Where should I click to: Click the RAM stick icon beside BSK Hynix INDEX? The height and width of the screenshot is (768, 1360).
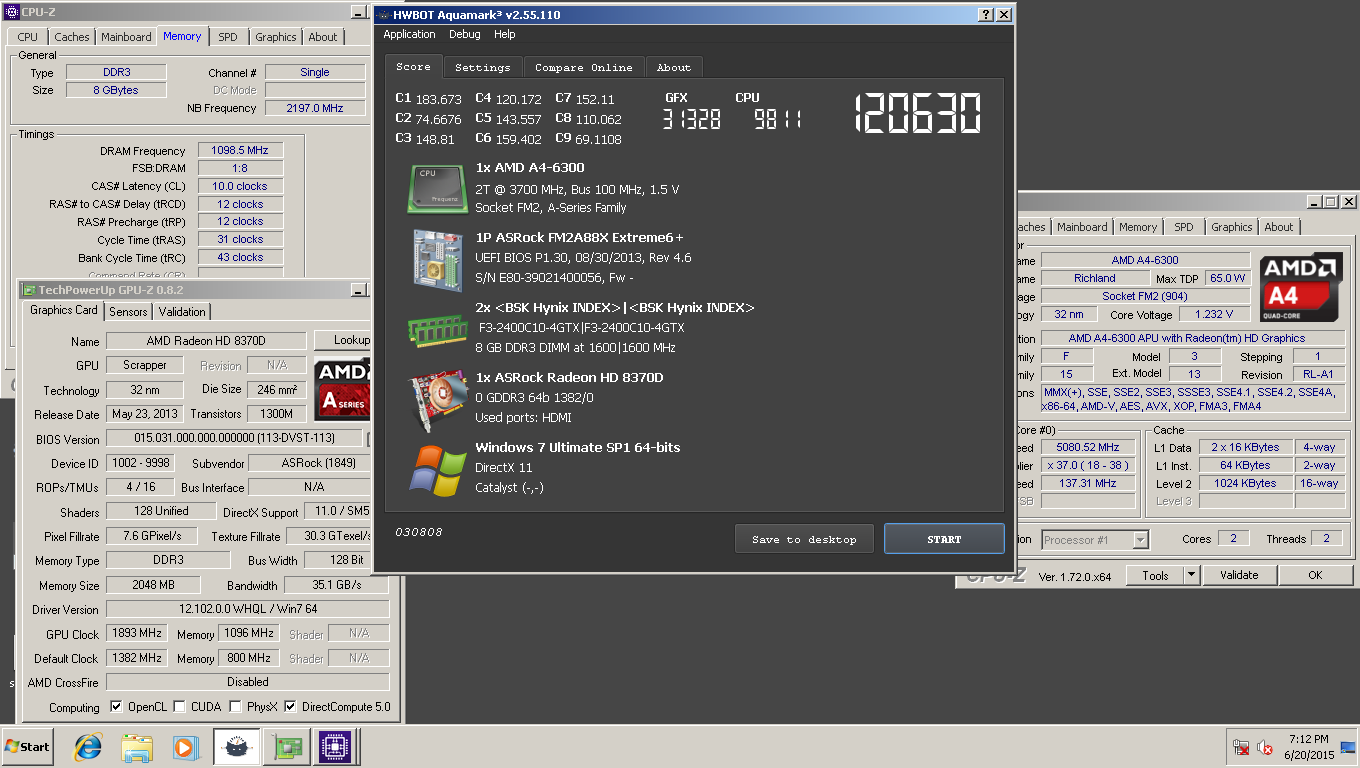[x=437, y=329]
